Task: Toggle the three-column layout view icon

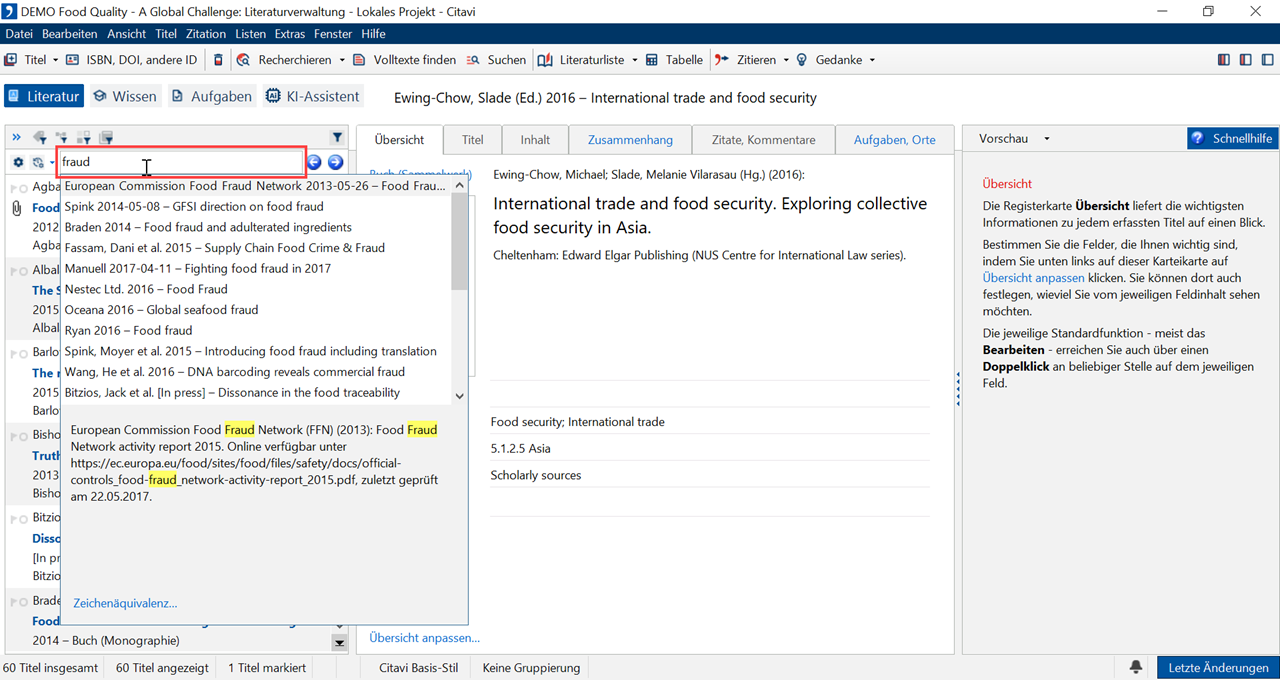Action: 1224,60
